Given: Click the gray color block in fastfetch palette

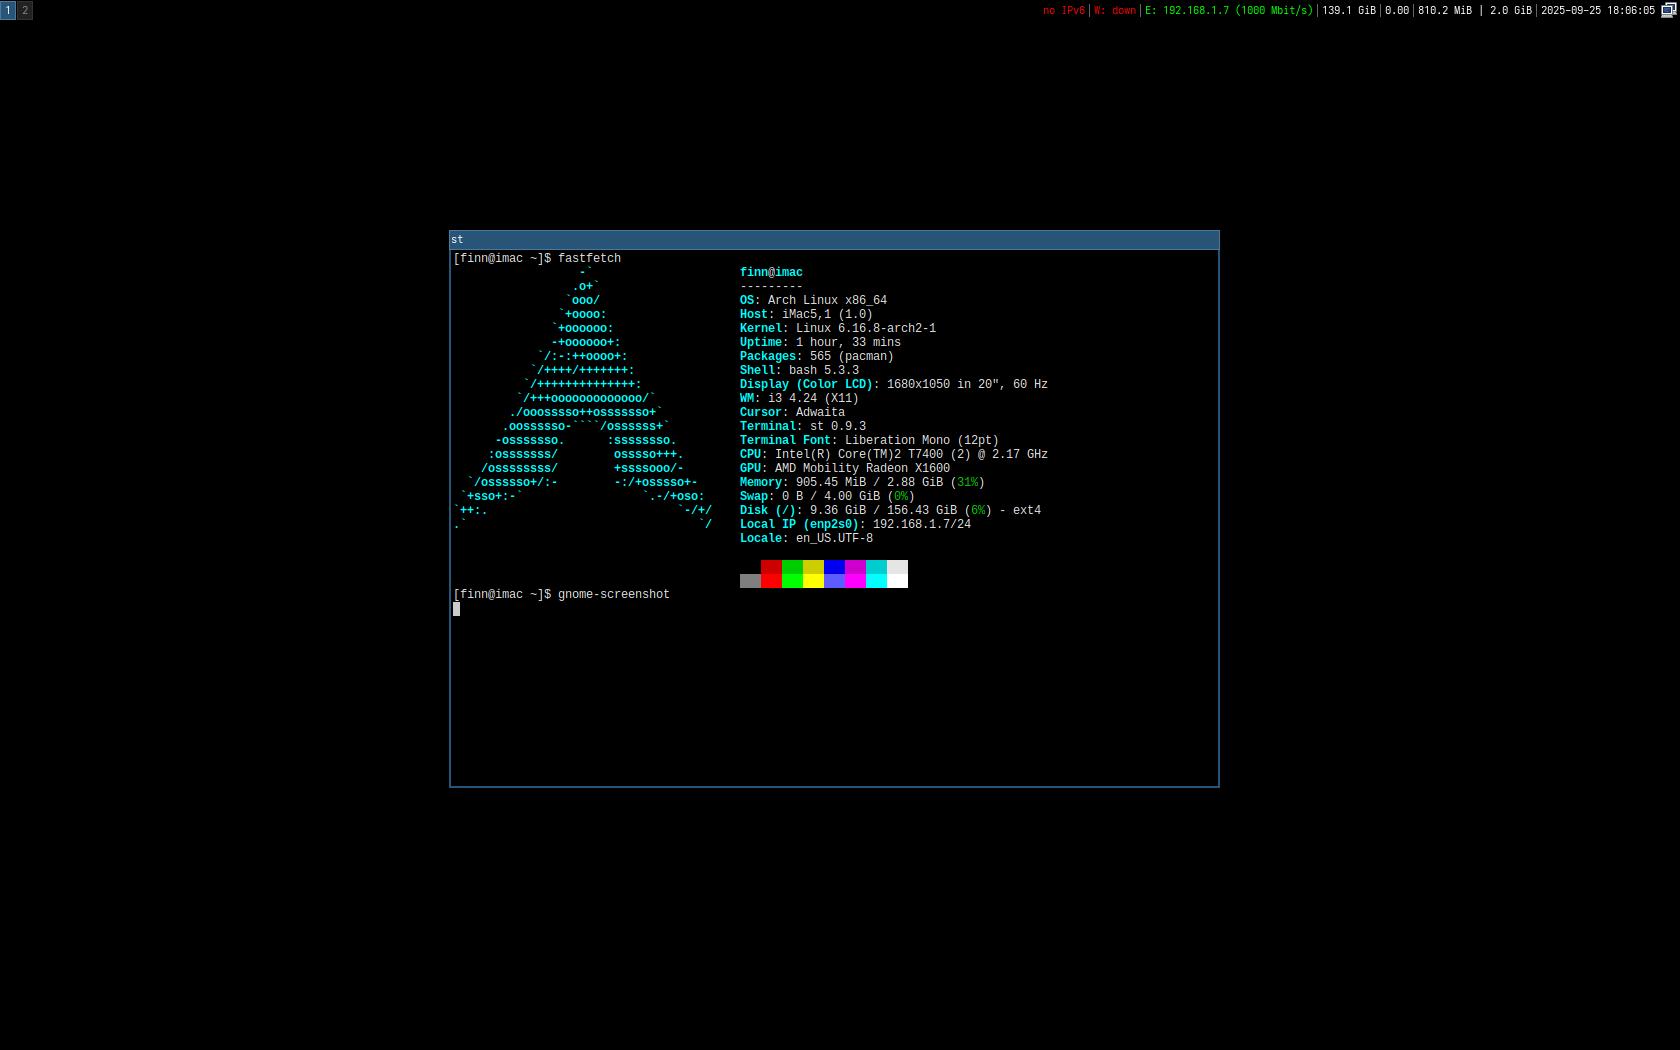Looking at the screenshot, I should 750,581.
